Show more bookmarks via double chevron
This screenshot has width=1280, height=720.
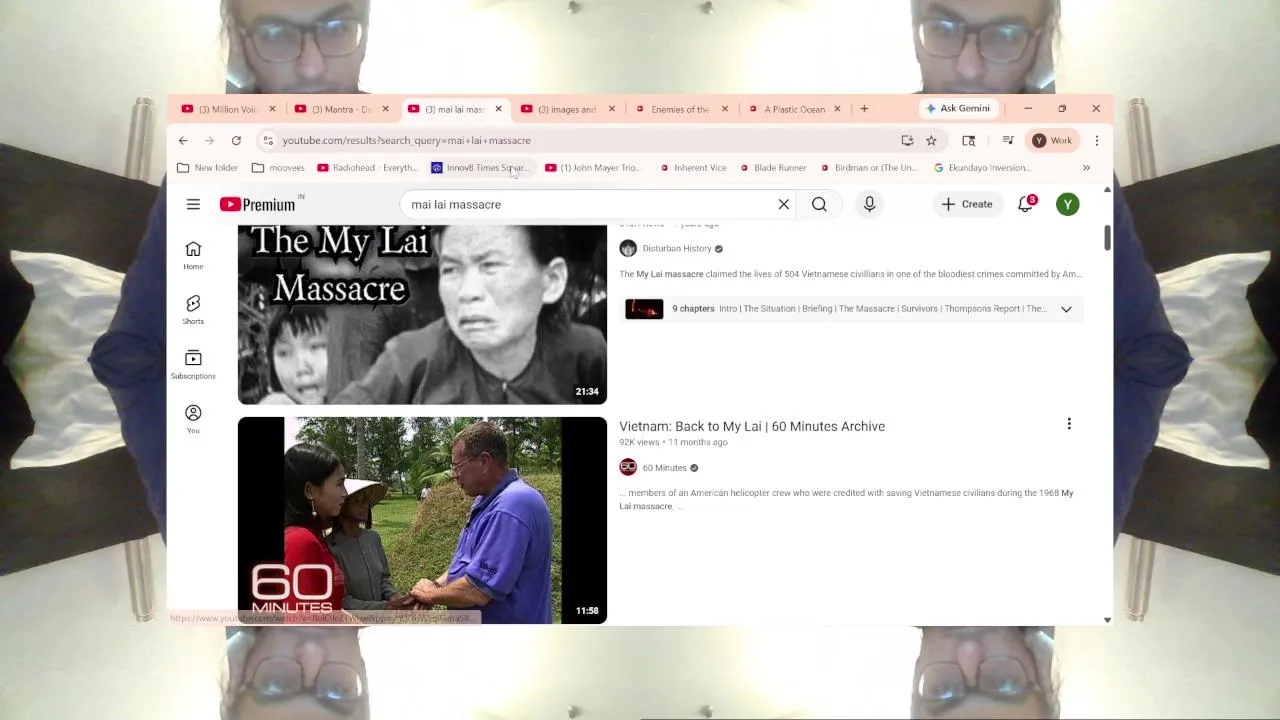click(x=1086, y=167)
